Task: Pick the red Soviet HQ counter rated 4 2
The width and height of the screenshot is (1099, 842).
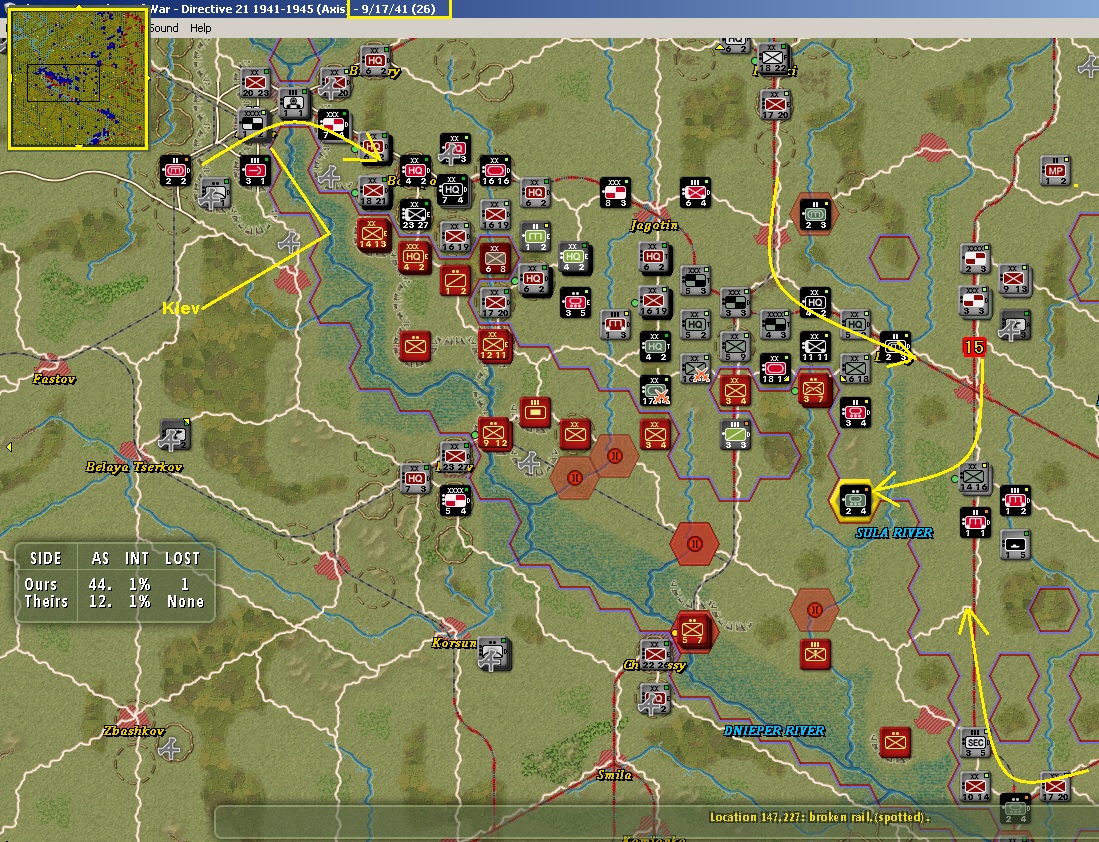Action: coord(414,257)
